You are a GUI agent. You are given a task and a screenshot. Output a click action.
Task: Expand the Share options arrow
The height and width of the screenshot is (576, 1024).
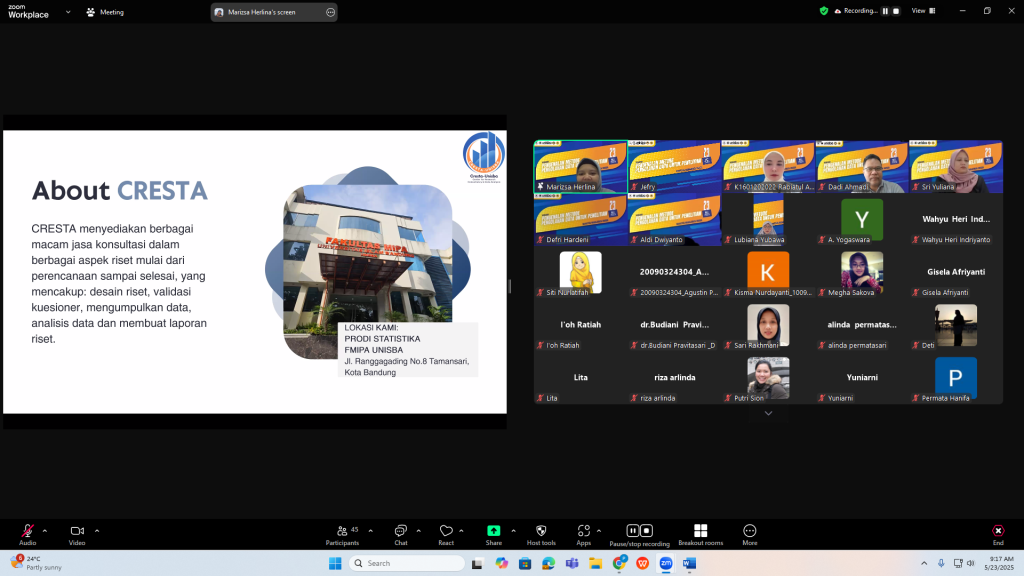point(513,531)
